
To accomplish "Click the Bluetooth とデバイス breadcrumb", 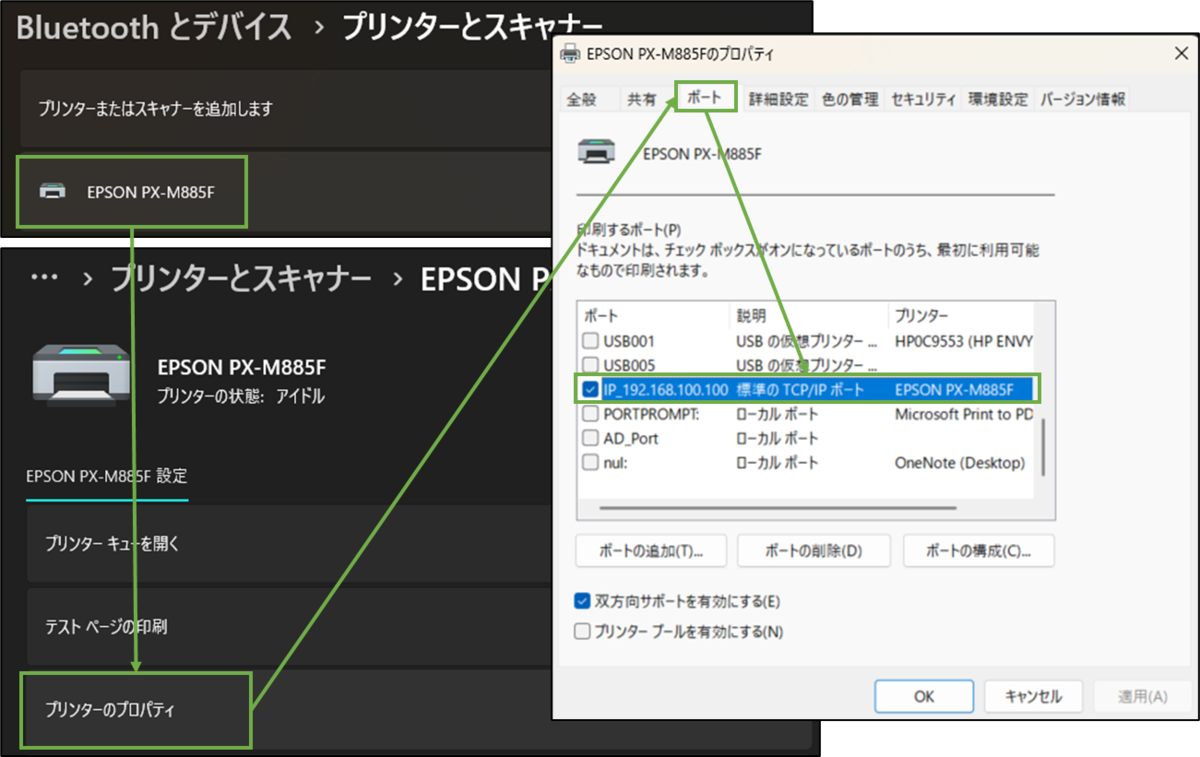I will [154, 28].
